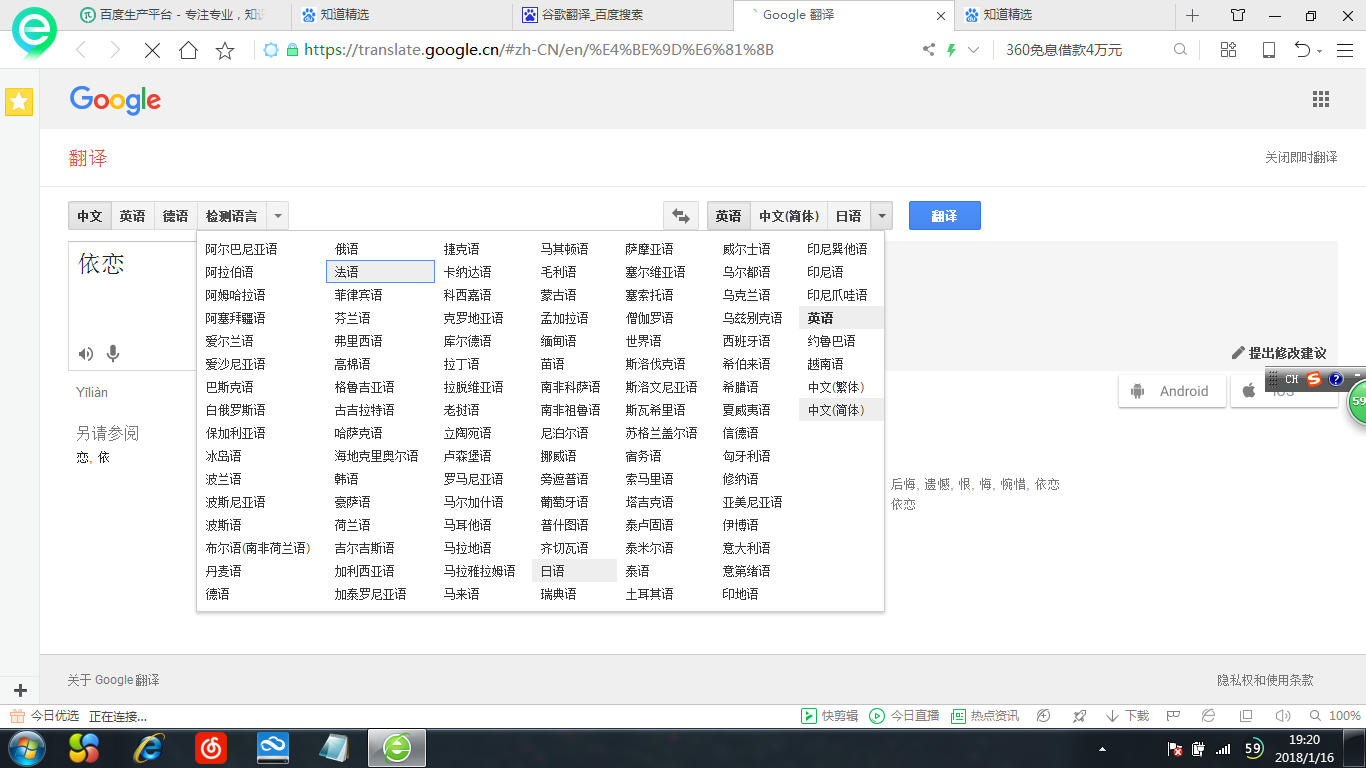Choose 俄语 from the language list
1366x768 pixels.
click(347, 249)
